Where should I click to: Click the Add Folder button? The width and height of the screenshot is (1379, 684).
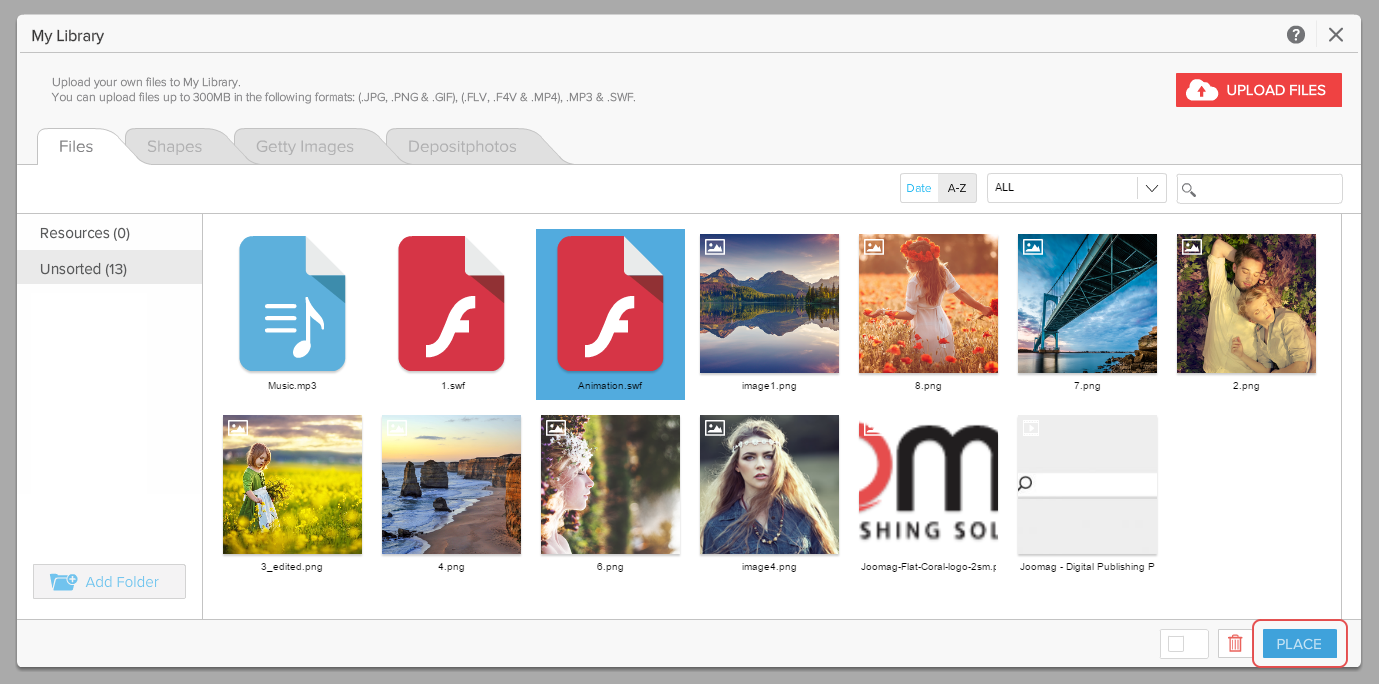click(x=109, y=582)
